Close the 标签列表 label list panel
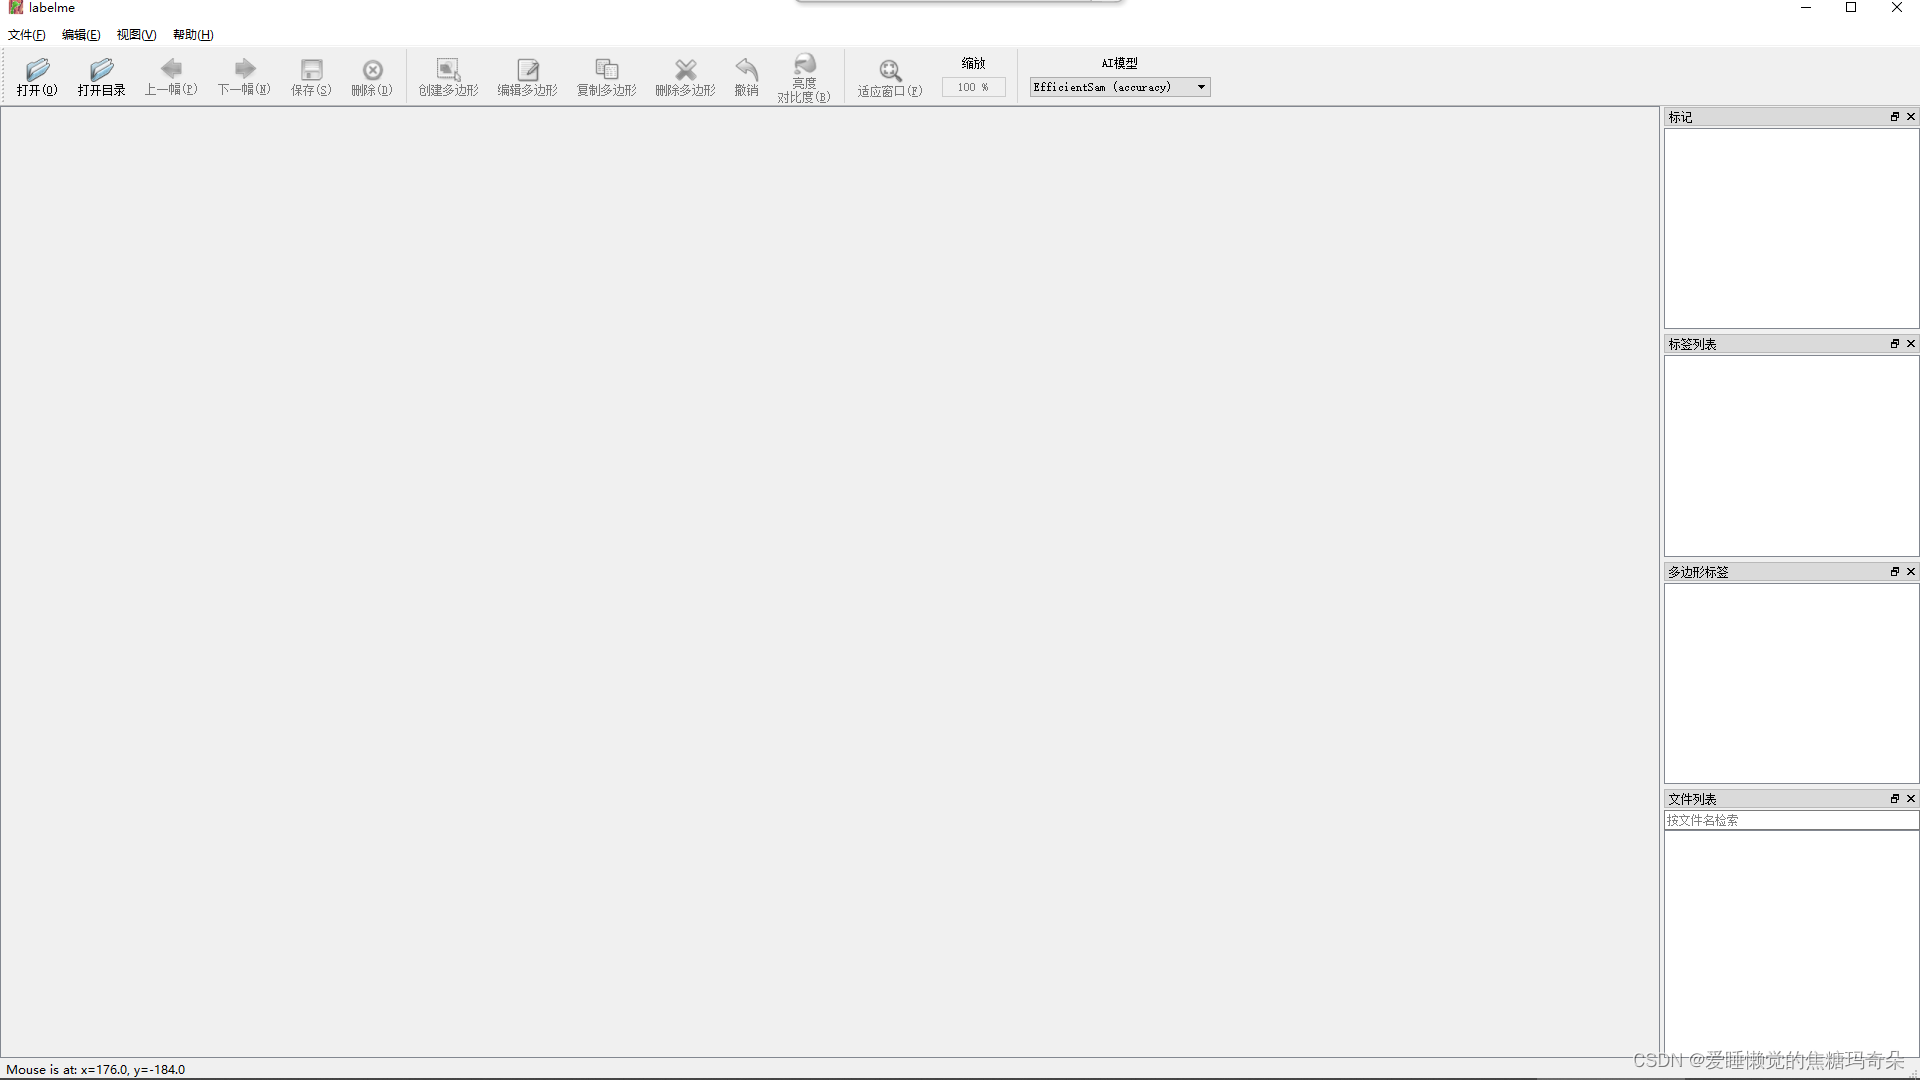Viewport: 1920px width, 1080px height. (x=1911, y=344)
